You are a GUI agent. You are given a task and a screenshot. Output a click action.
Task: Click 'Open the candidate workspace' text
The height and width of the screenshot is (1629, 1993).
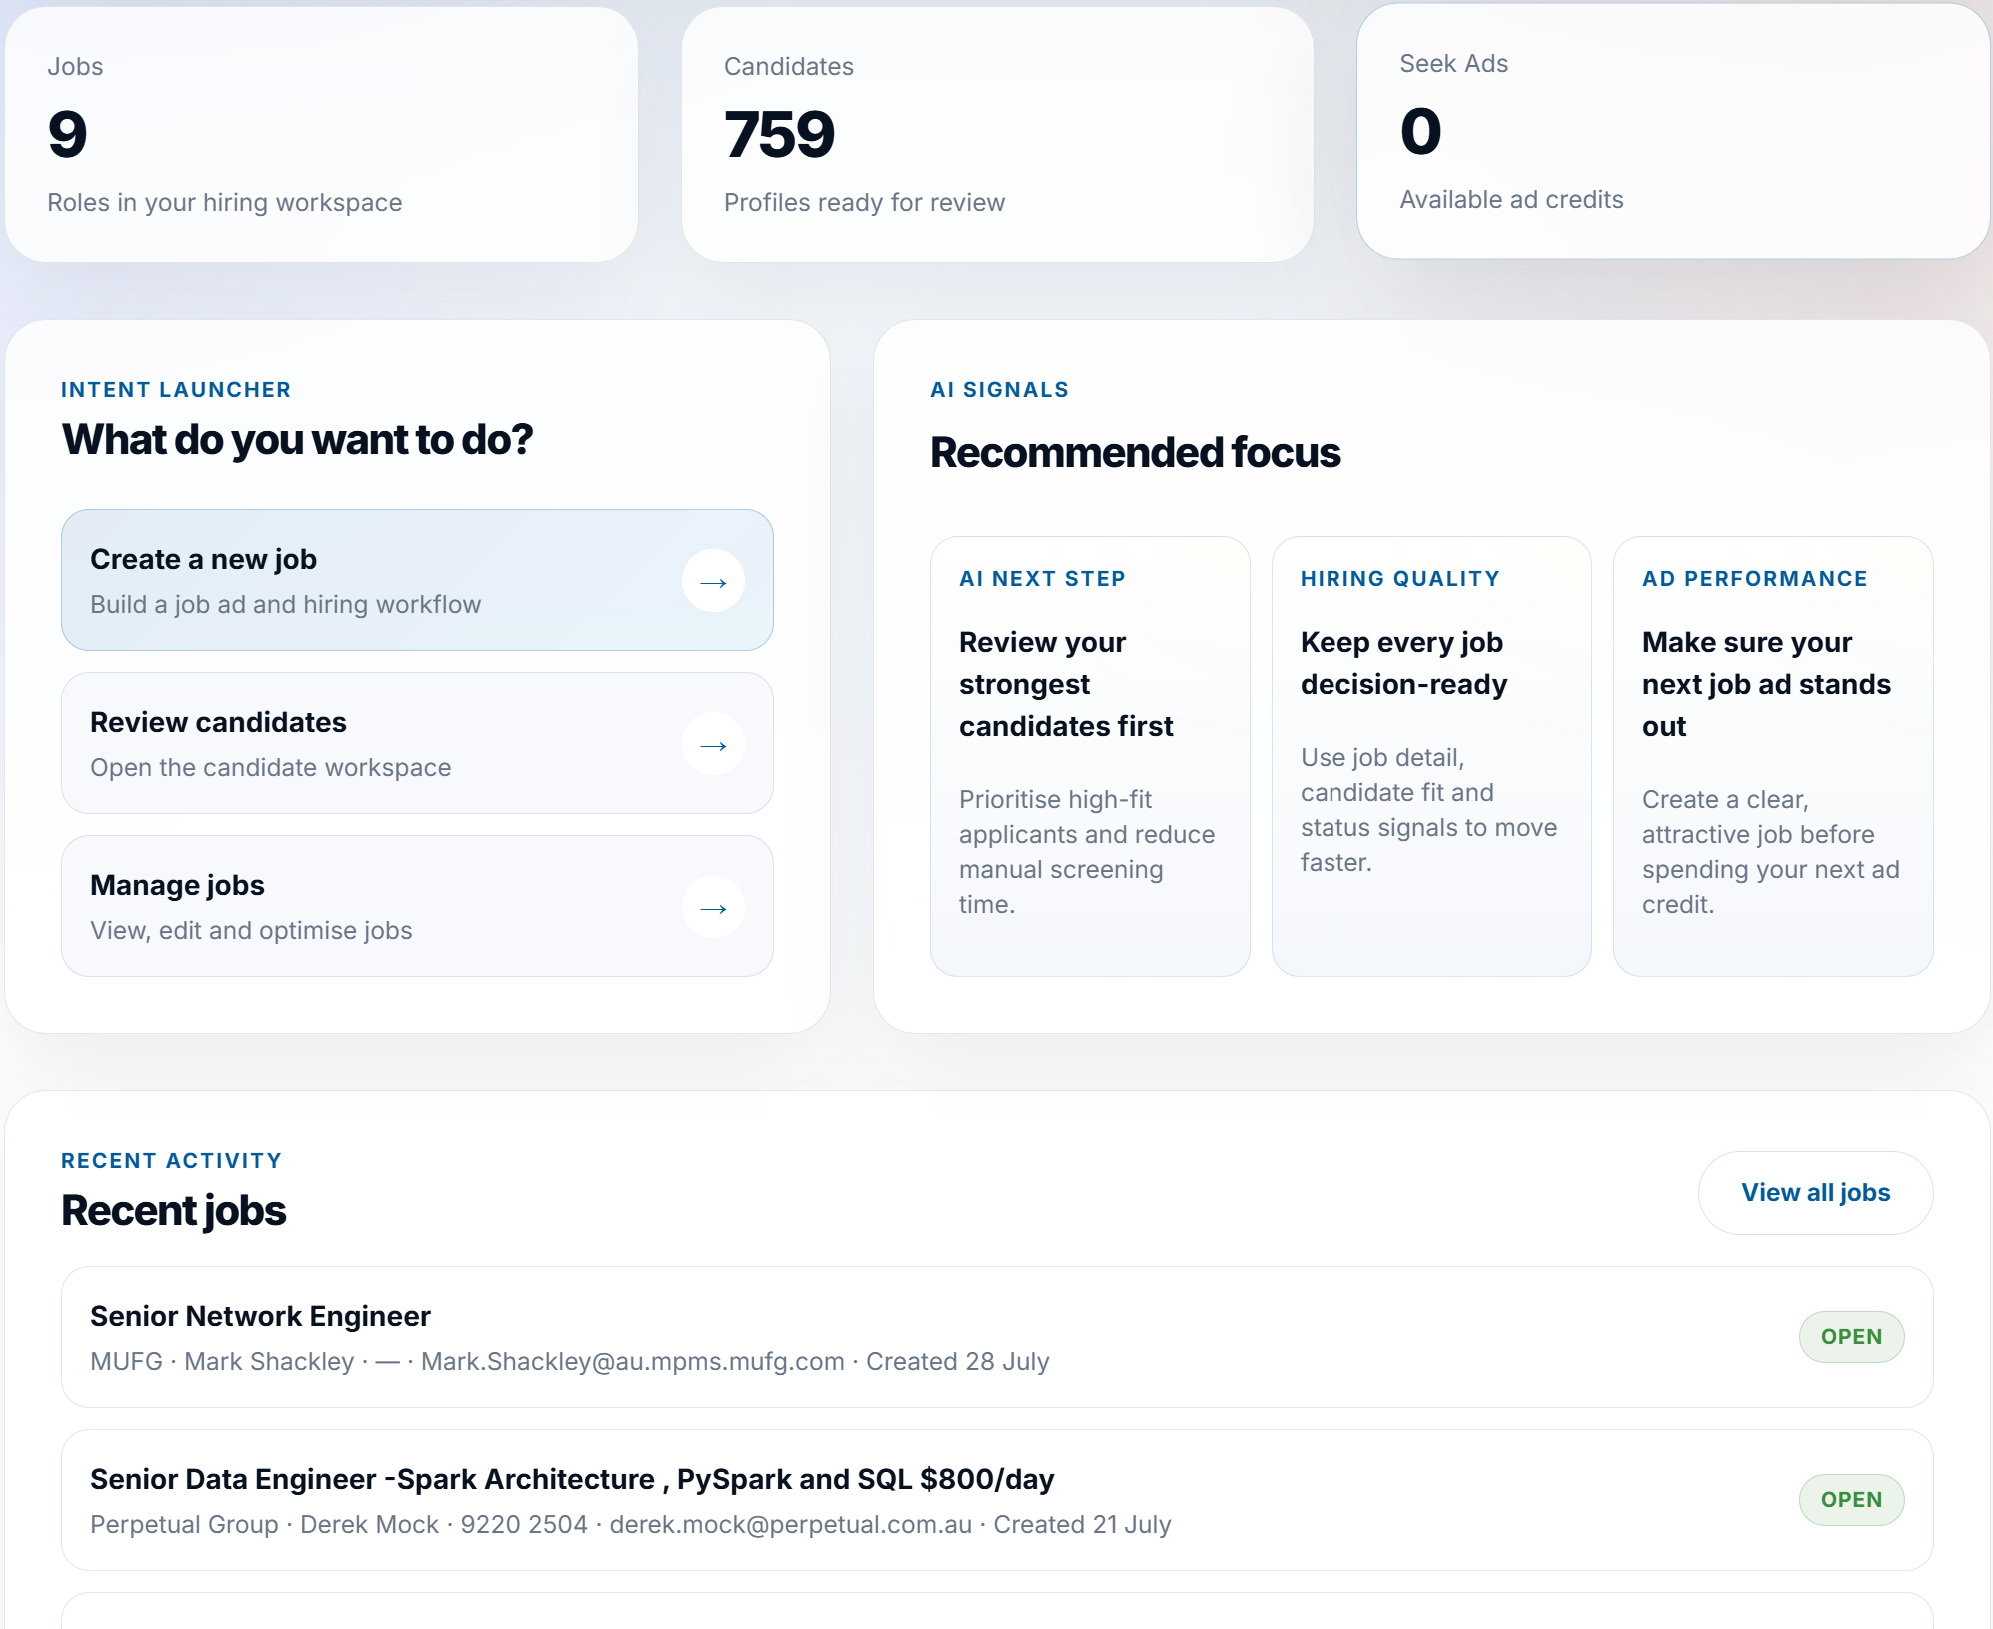point(271,768)
